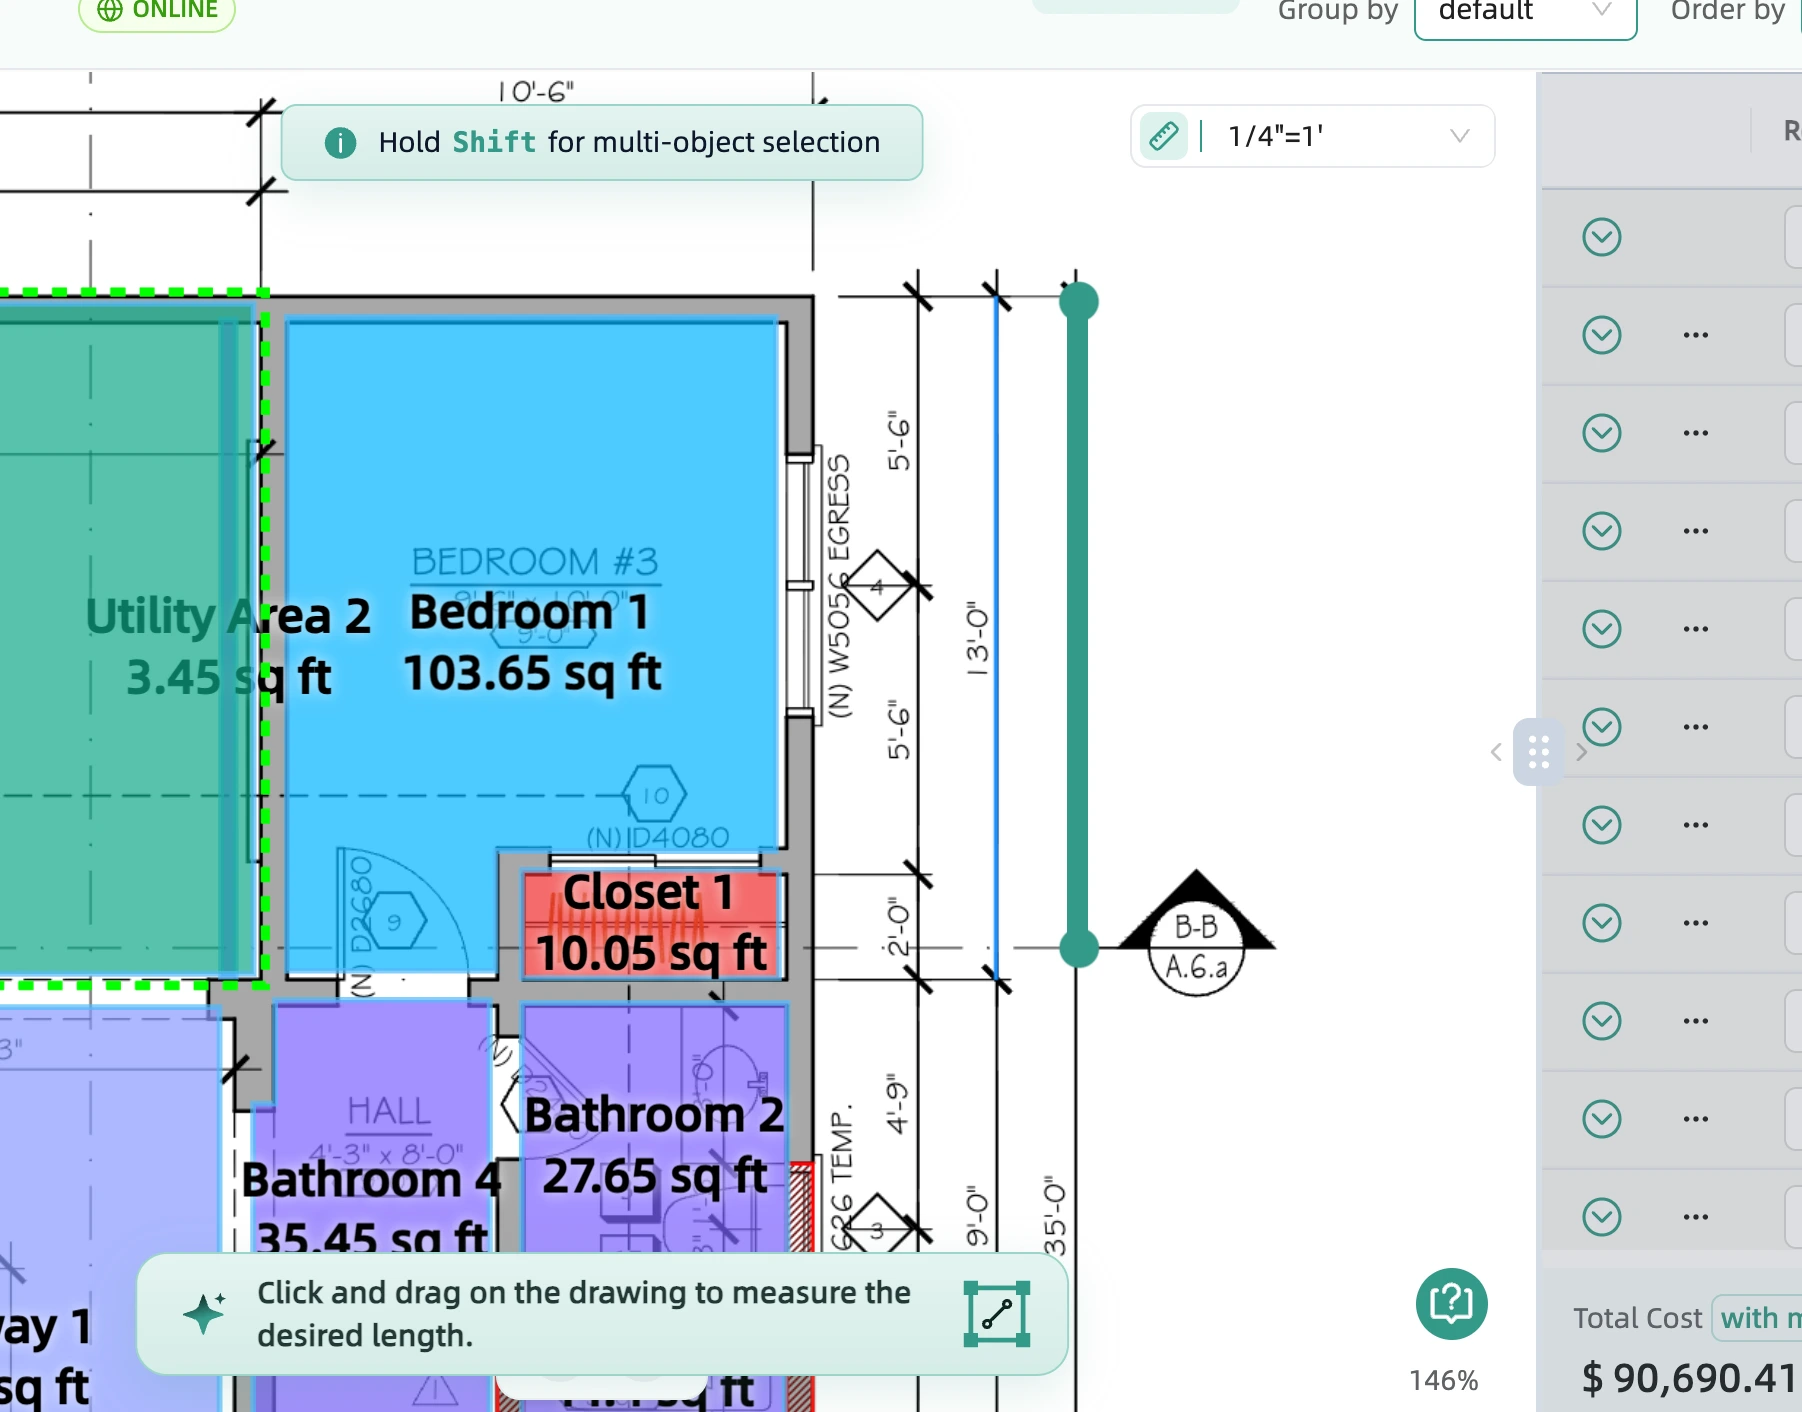The height and width of the screenshot is (1412, 1802).
Task: Expand the second row's circled chevron
Action: pos(1601,335)
